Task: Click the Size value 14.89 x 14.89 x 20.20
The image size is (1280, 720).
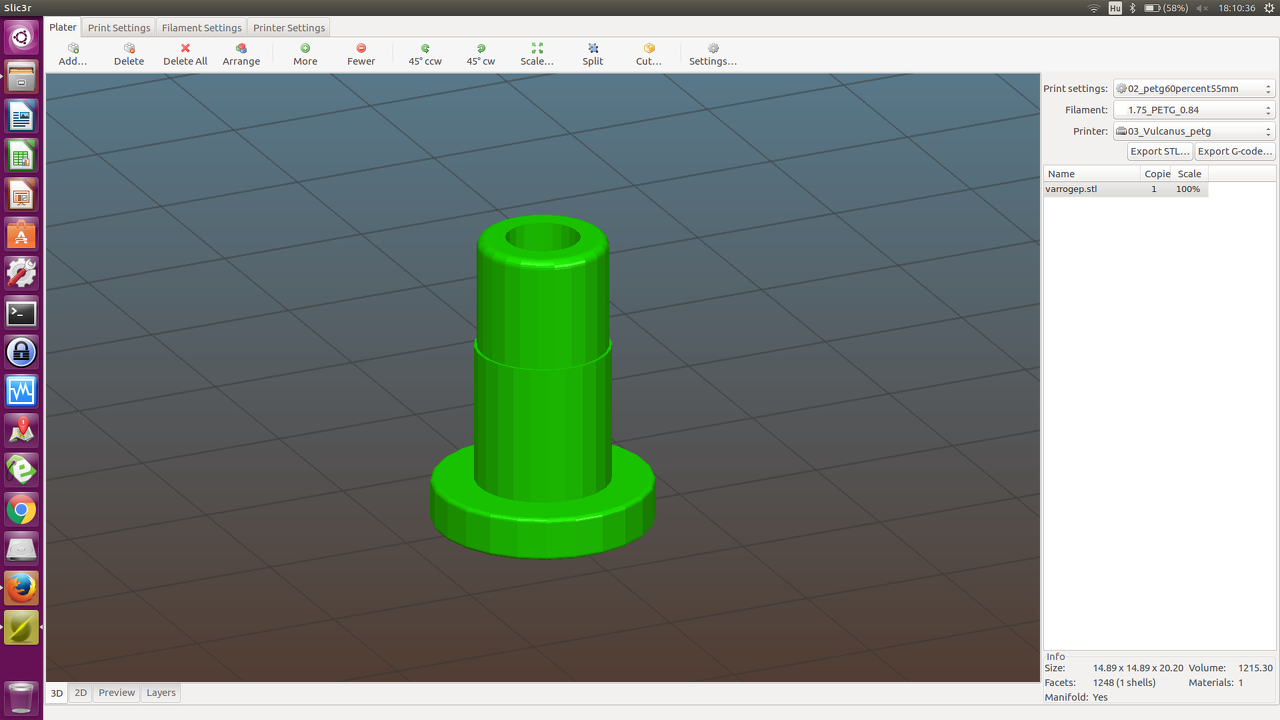Action: 1138,668
